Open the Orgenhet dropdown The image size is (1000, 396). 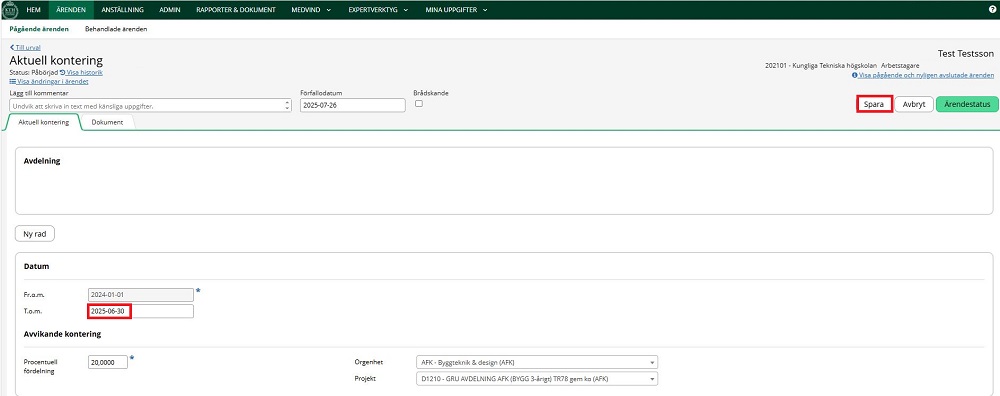pyautogui.click(x=536, y=362)
